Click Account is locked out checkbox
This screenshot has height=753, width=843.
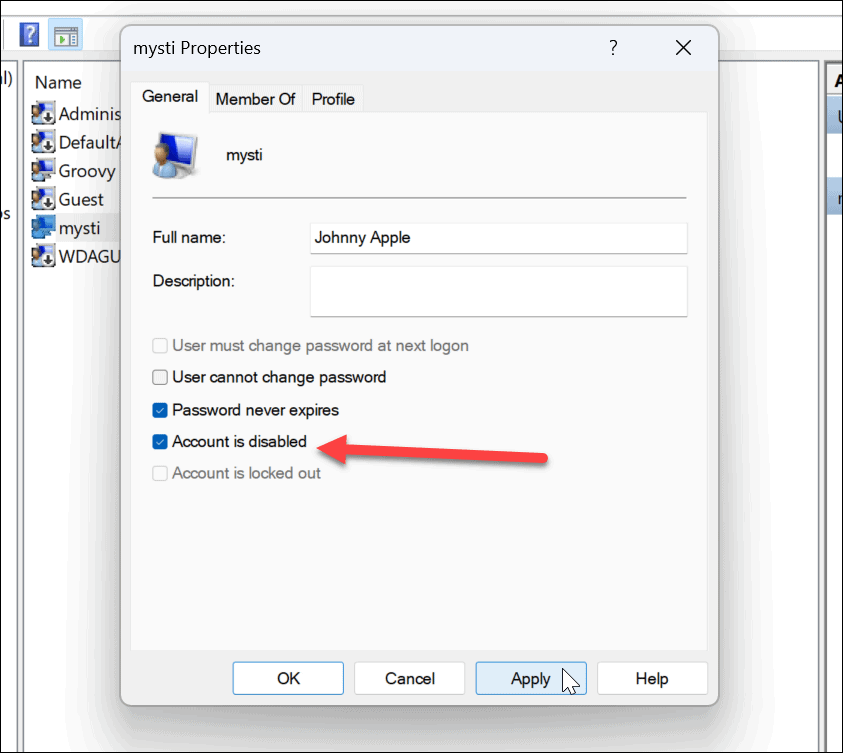(160, 474)
